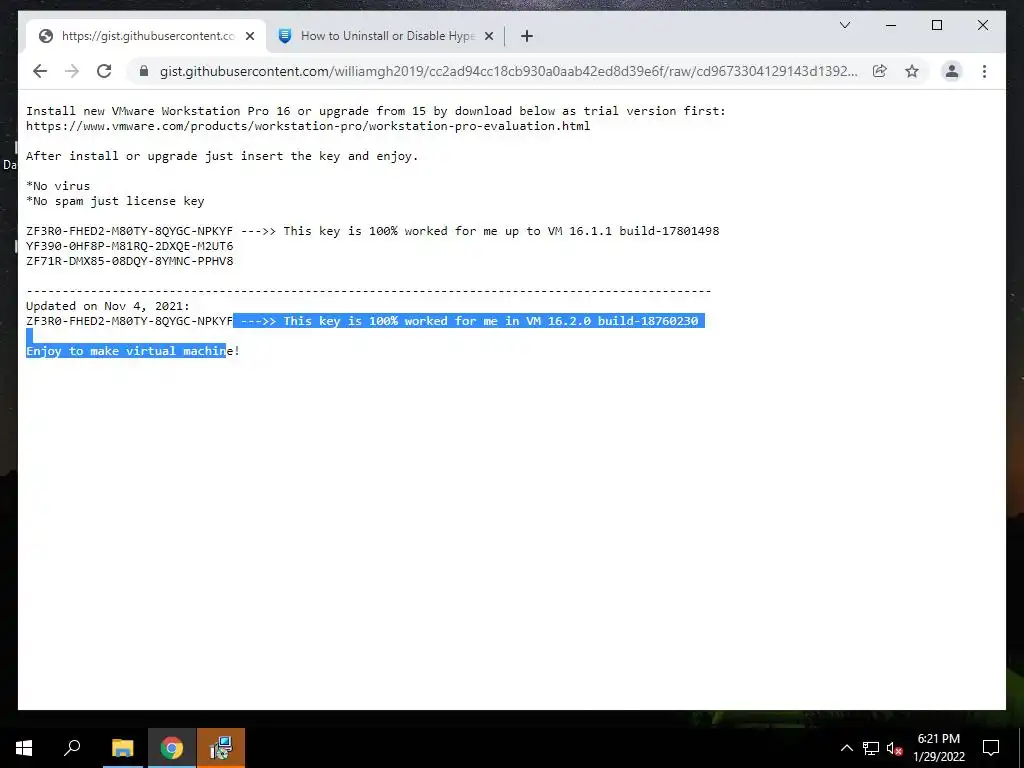The image size is (1024, 768).
Task: Click the forward navigation arrow
Action: pos(72,71)
